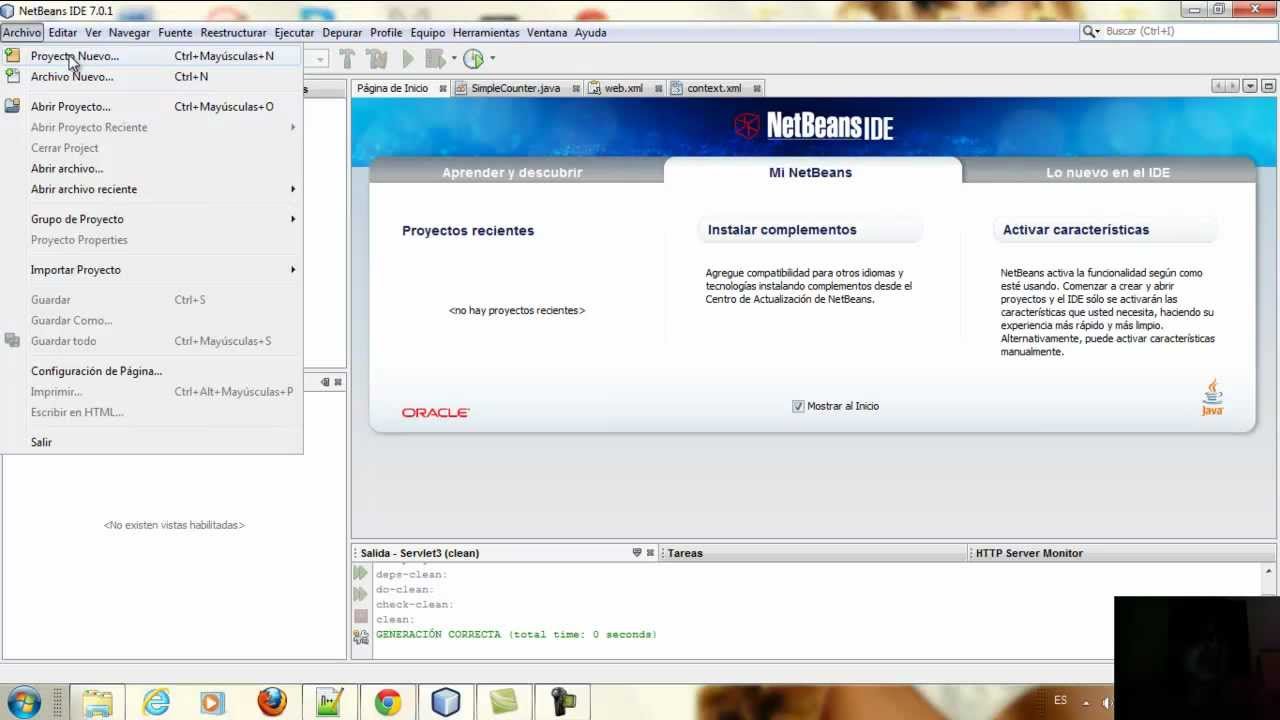Open Firefox from the taskbar
1280x720 pixels.
pos(272,702)
